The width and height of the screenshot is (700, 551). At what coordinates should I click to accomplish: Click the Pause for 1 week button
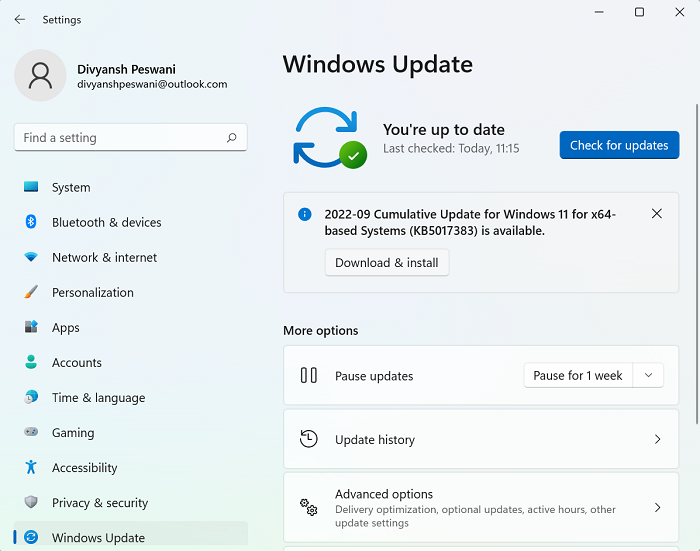coord(578,376)
